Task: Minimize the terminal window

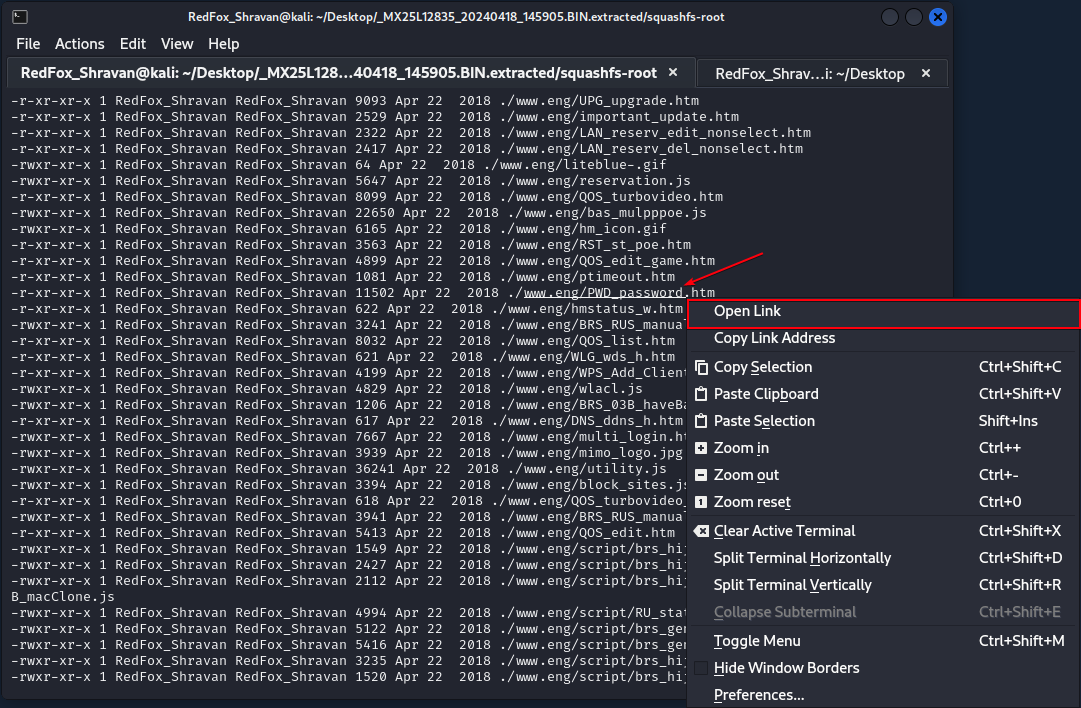Action: (x=890, y=17)
